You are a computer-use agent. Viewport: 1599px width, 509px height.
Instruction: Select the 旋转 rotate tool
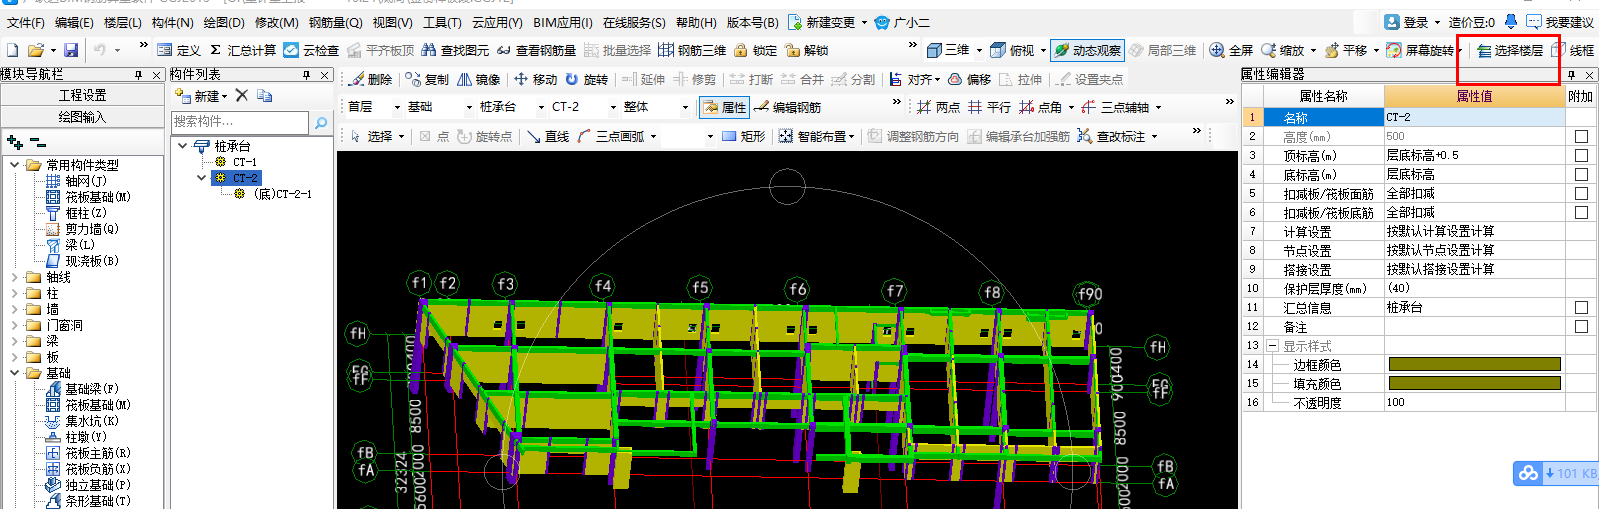586,79
